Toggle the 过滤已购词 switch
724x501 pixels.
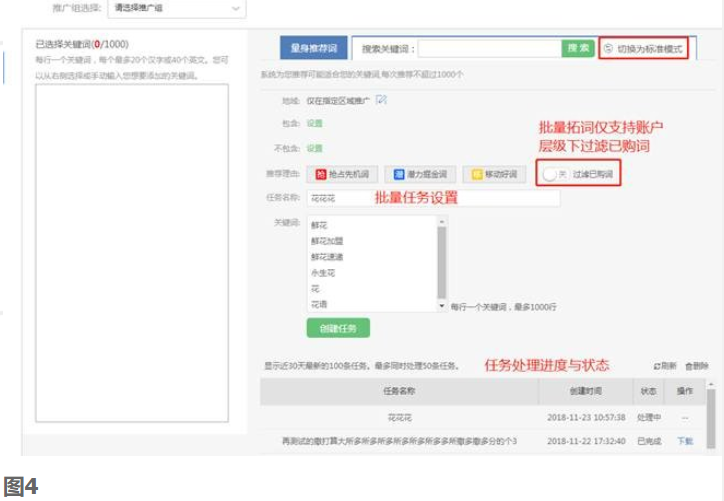tap(555, 174)
